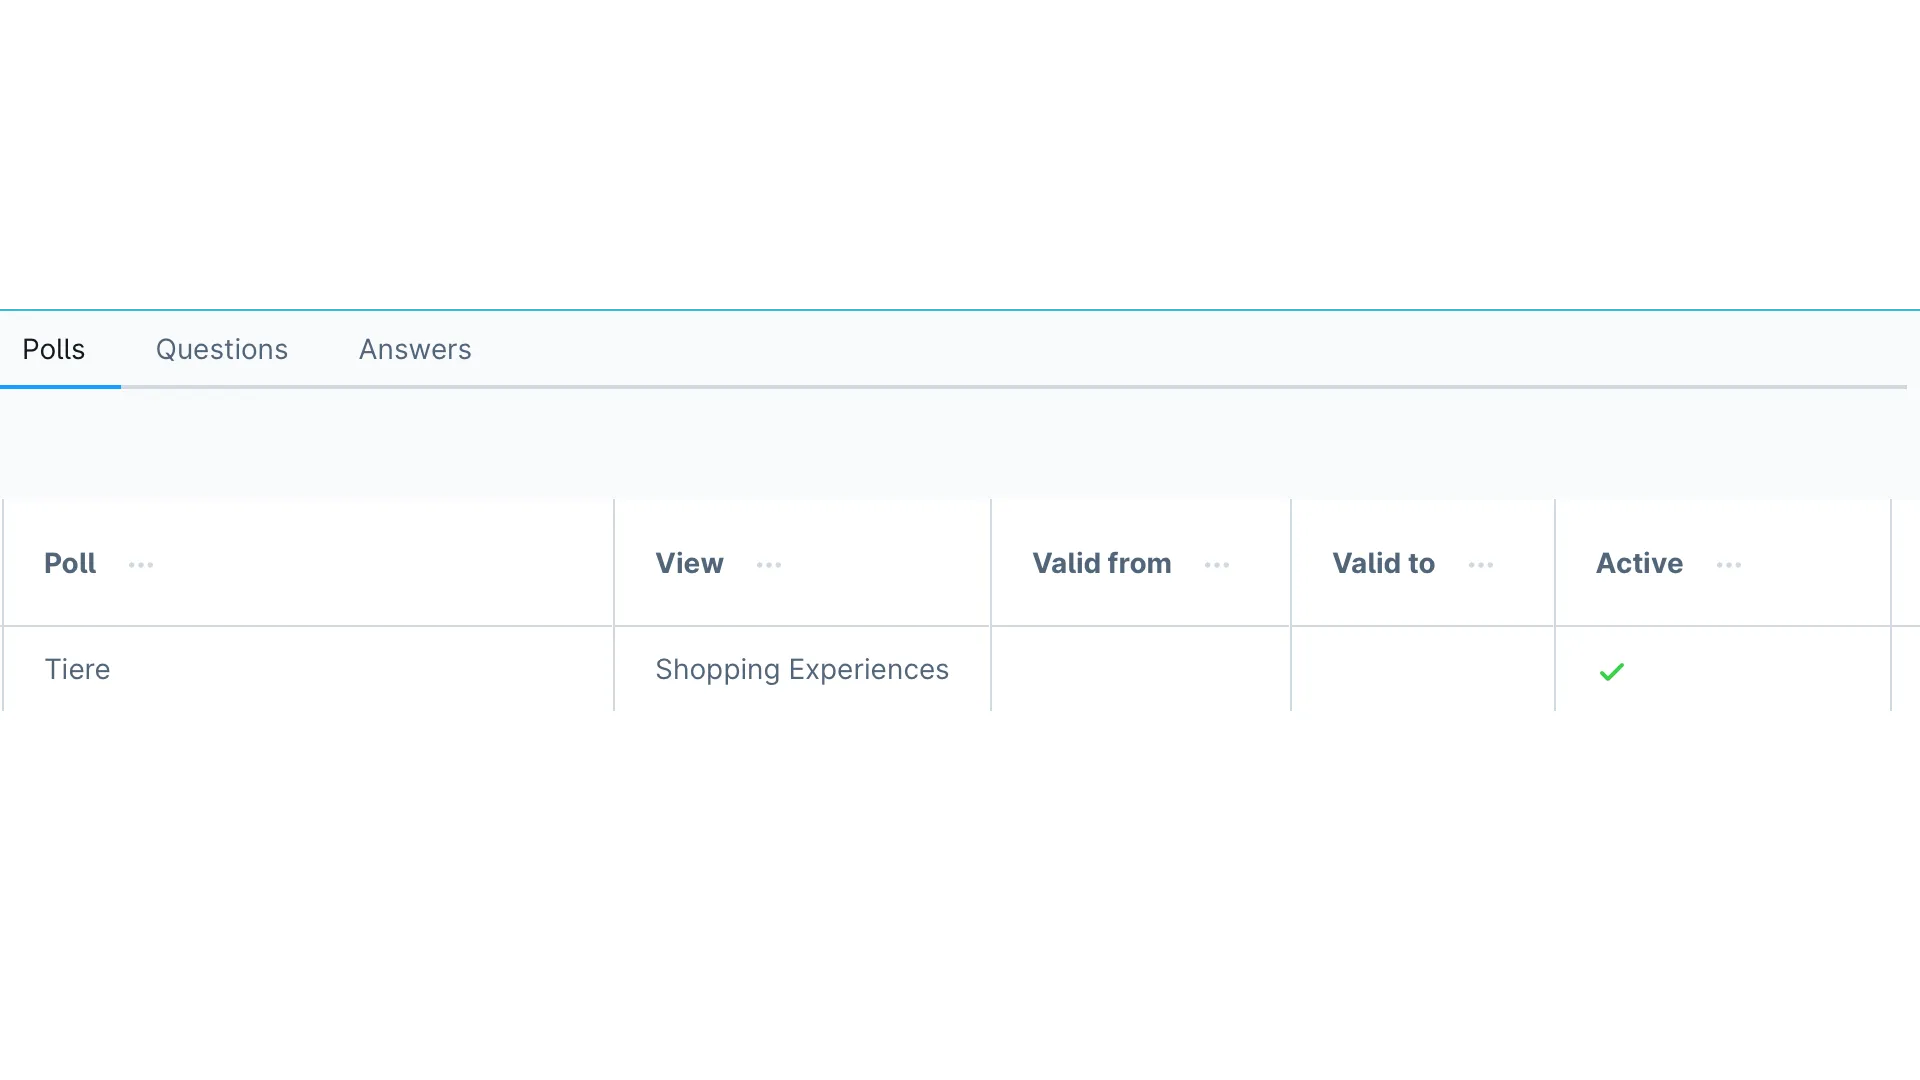Screen dimensions: 1920x1080
Task: Sort by the View column header
Action: click(x=689, y=563)
